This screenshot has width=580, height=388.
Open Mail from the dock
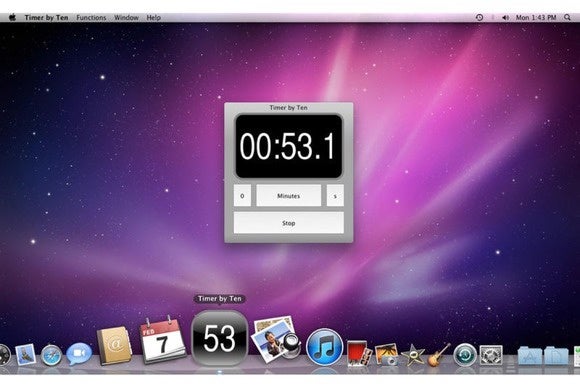coord(26,354)
